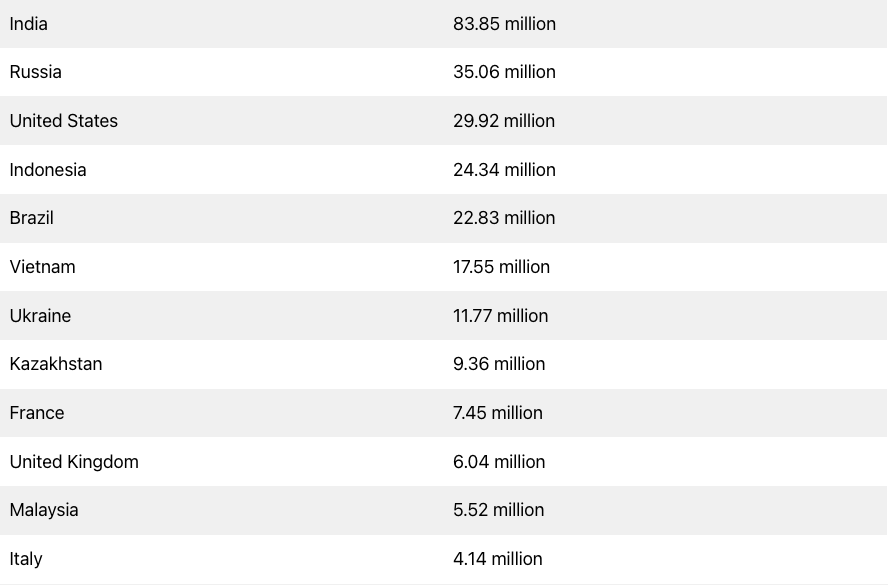
Task: Click the Indonesia country name
Action: (x=48, y=169)
